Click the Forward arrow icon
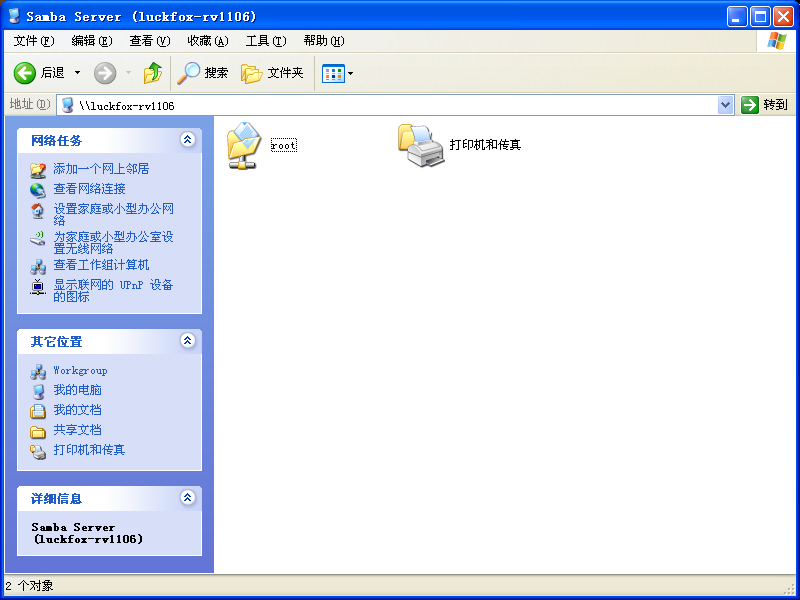Image resolution: width=800 pixels, height=600 pixels. (105, 73)
